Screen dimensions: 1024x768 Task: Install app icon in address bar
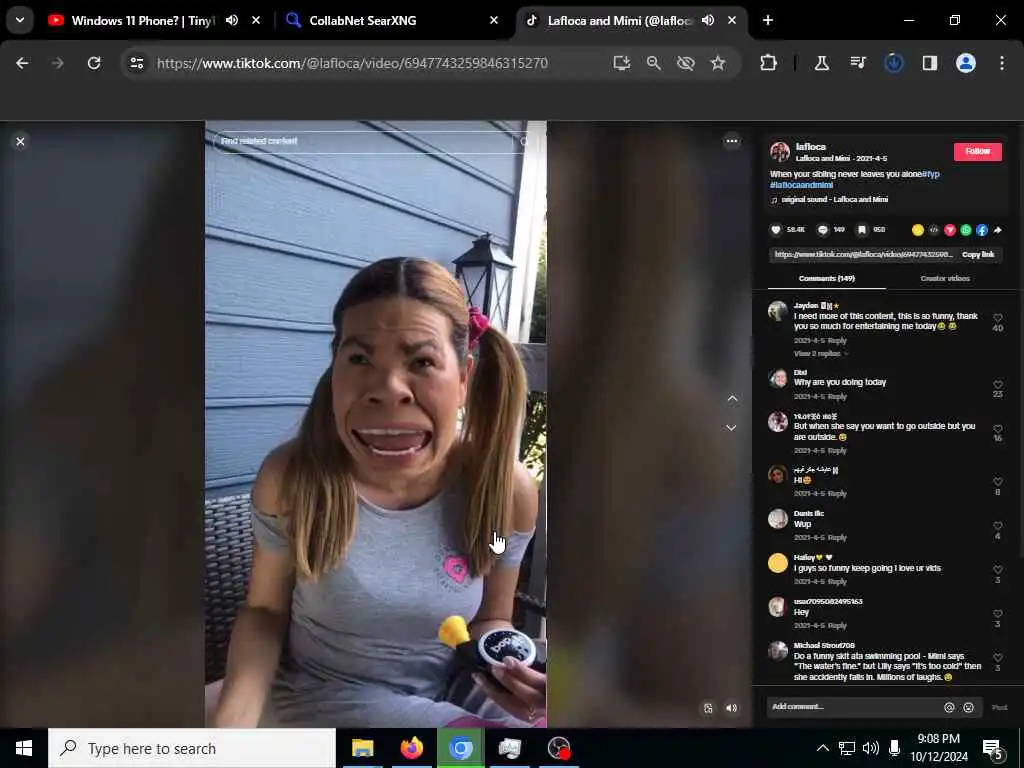coord(622,63)
